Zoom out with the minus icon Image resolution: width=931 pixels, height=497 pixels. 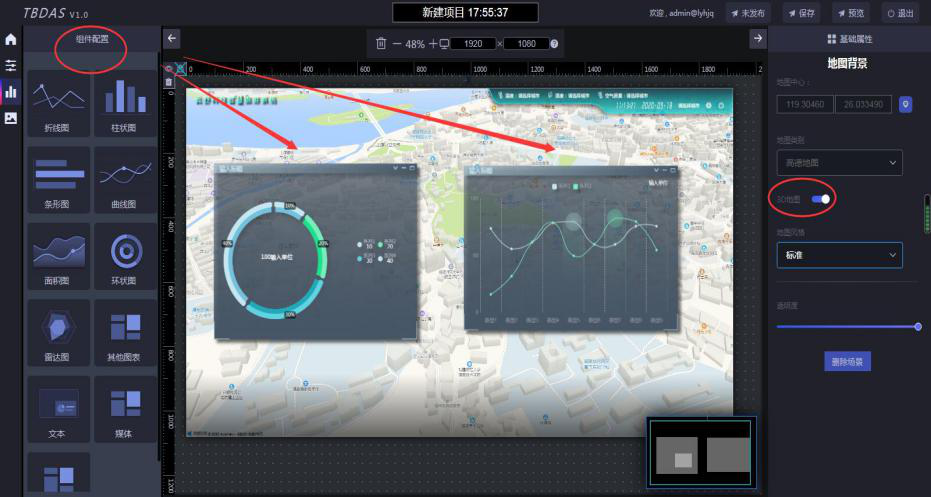(x=397, y=44)
